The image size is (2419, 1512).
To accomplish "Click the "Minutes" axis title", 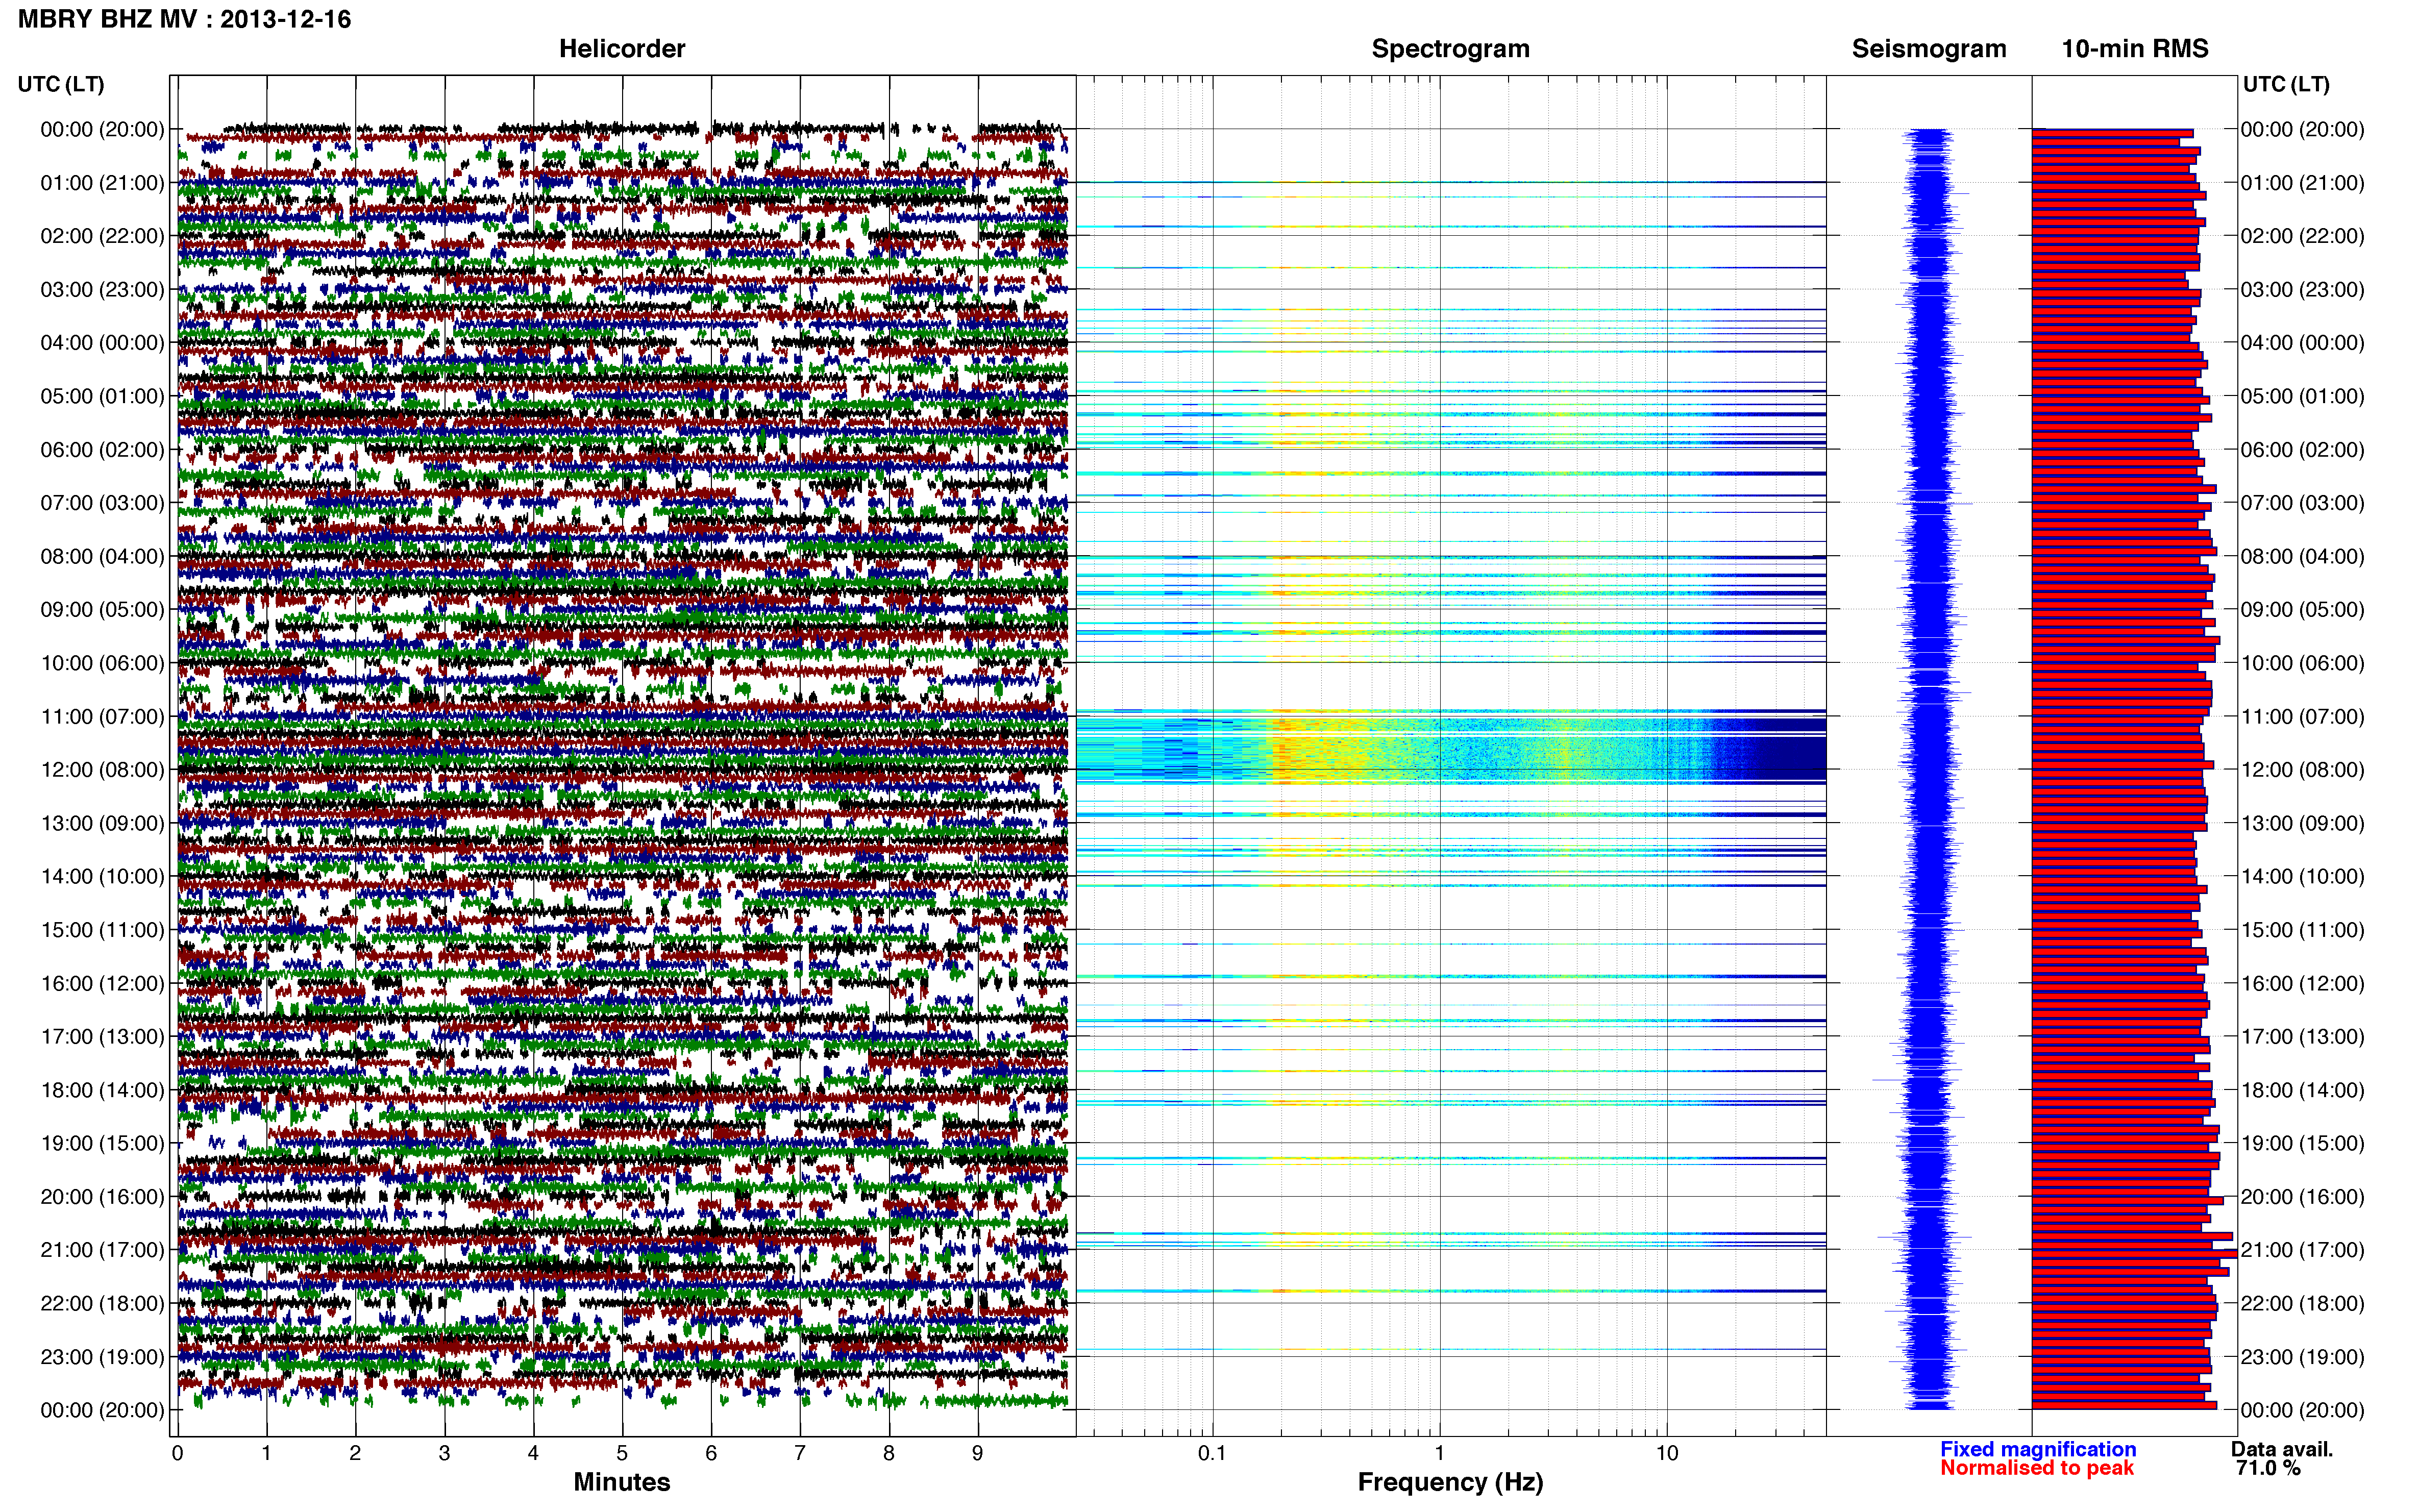I will click(622, 1482).
